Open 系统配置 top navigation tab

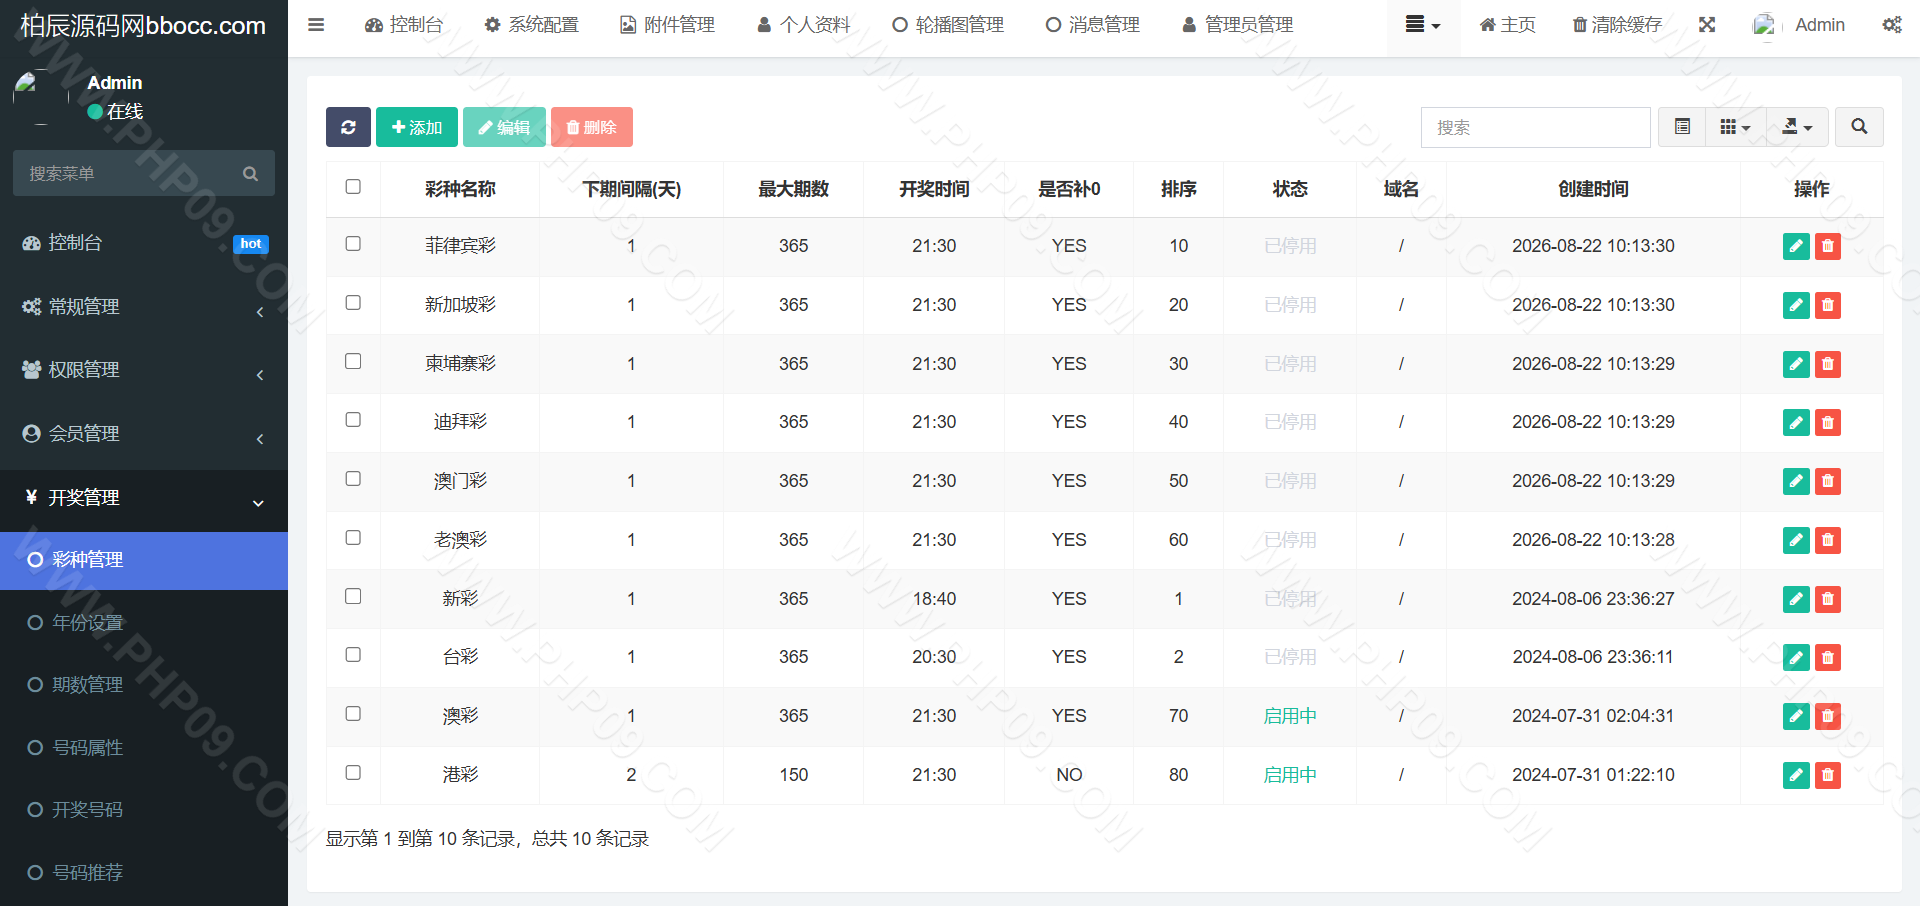tap(532, 25)
